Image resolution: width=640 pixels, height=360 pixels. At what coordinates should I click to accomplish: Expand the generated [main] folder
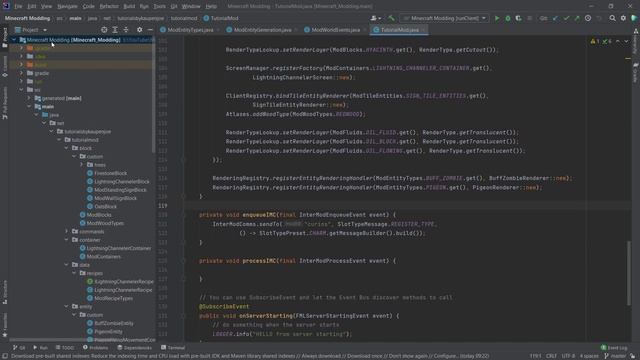point(29,98)
